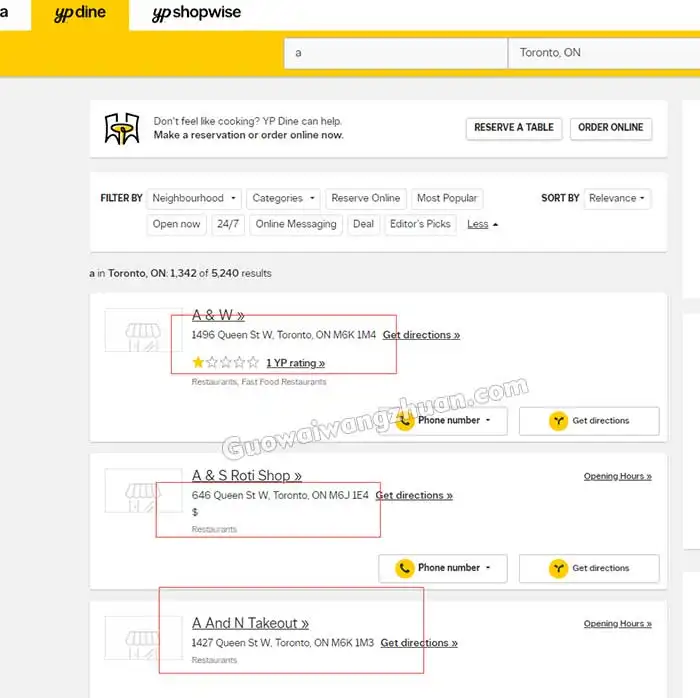This screenshot has width=700, height=698.
Task: Open the Neighbourhood filter dropdown
Action: (194, 198)
